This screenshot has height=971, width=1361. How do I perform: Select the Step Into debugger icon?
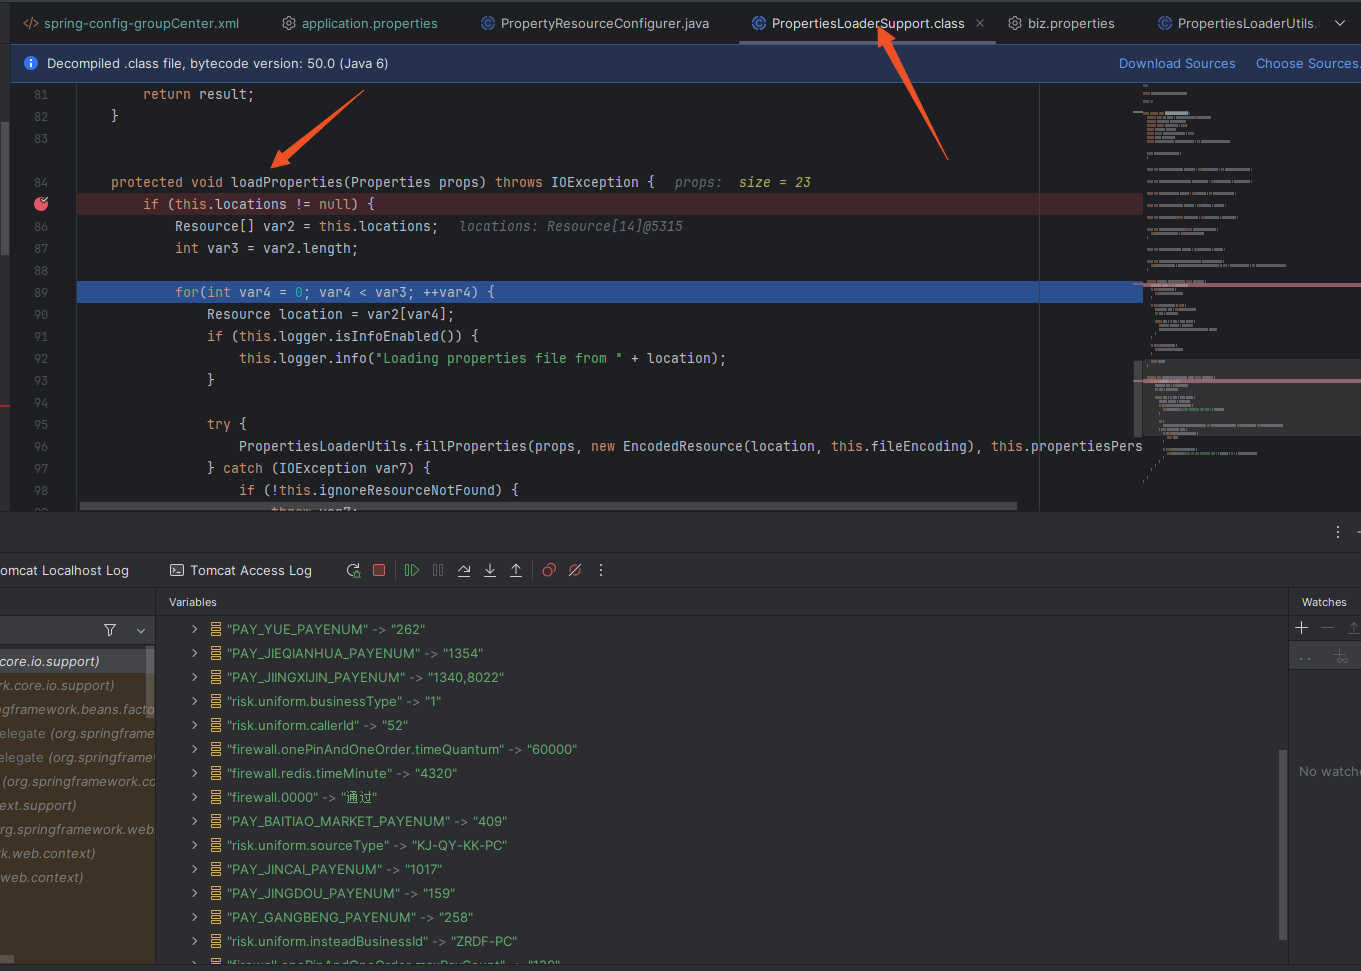(x=489, y=570)
